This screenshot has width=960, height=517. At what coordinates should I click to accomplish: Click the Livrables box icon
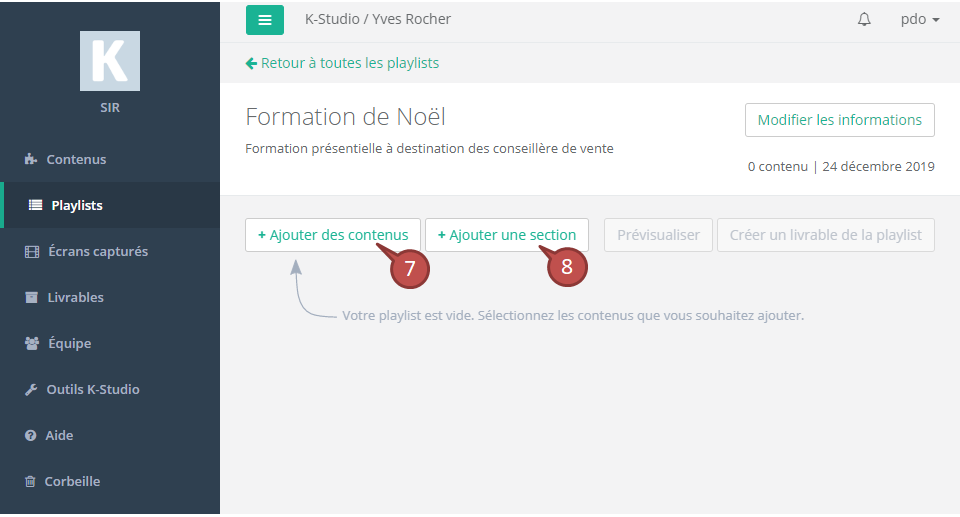click(31, 297)
